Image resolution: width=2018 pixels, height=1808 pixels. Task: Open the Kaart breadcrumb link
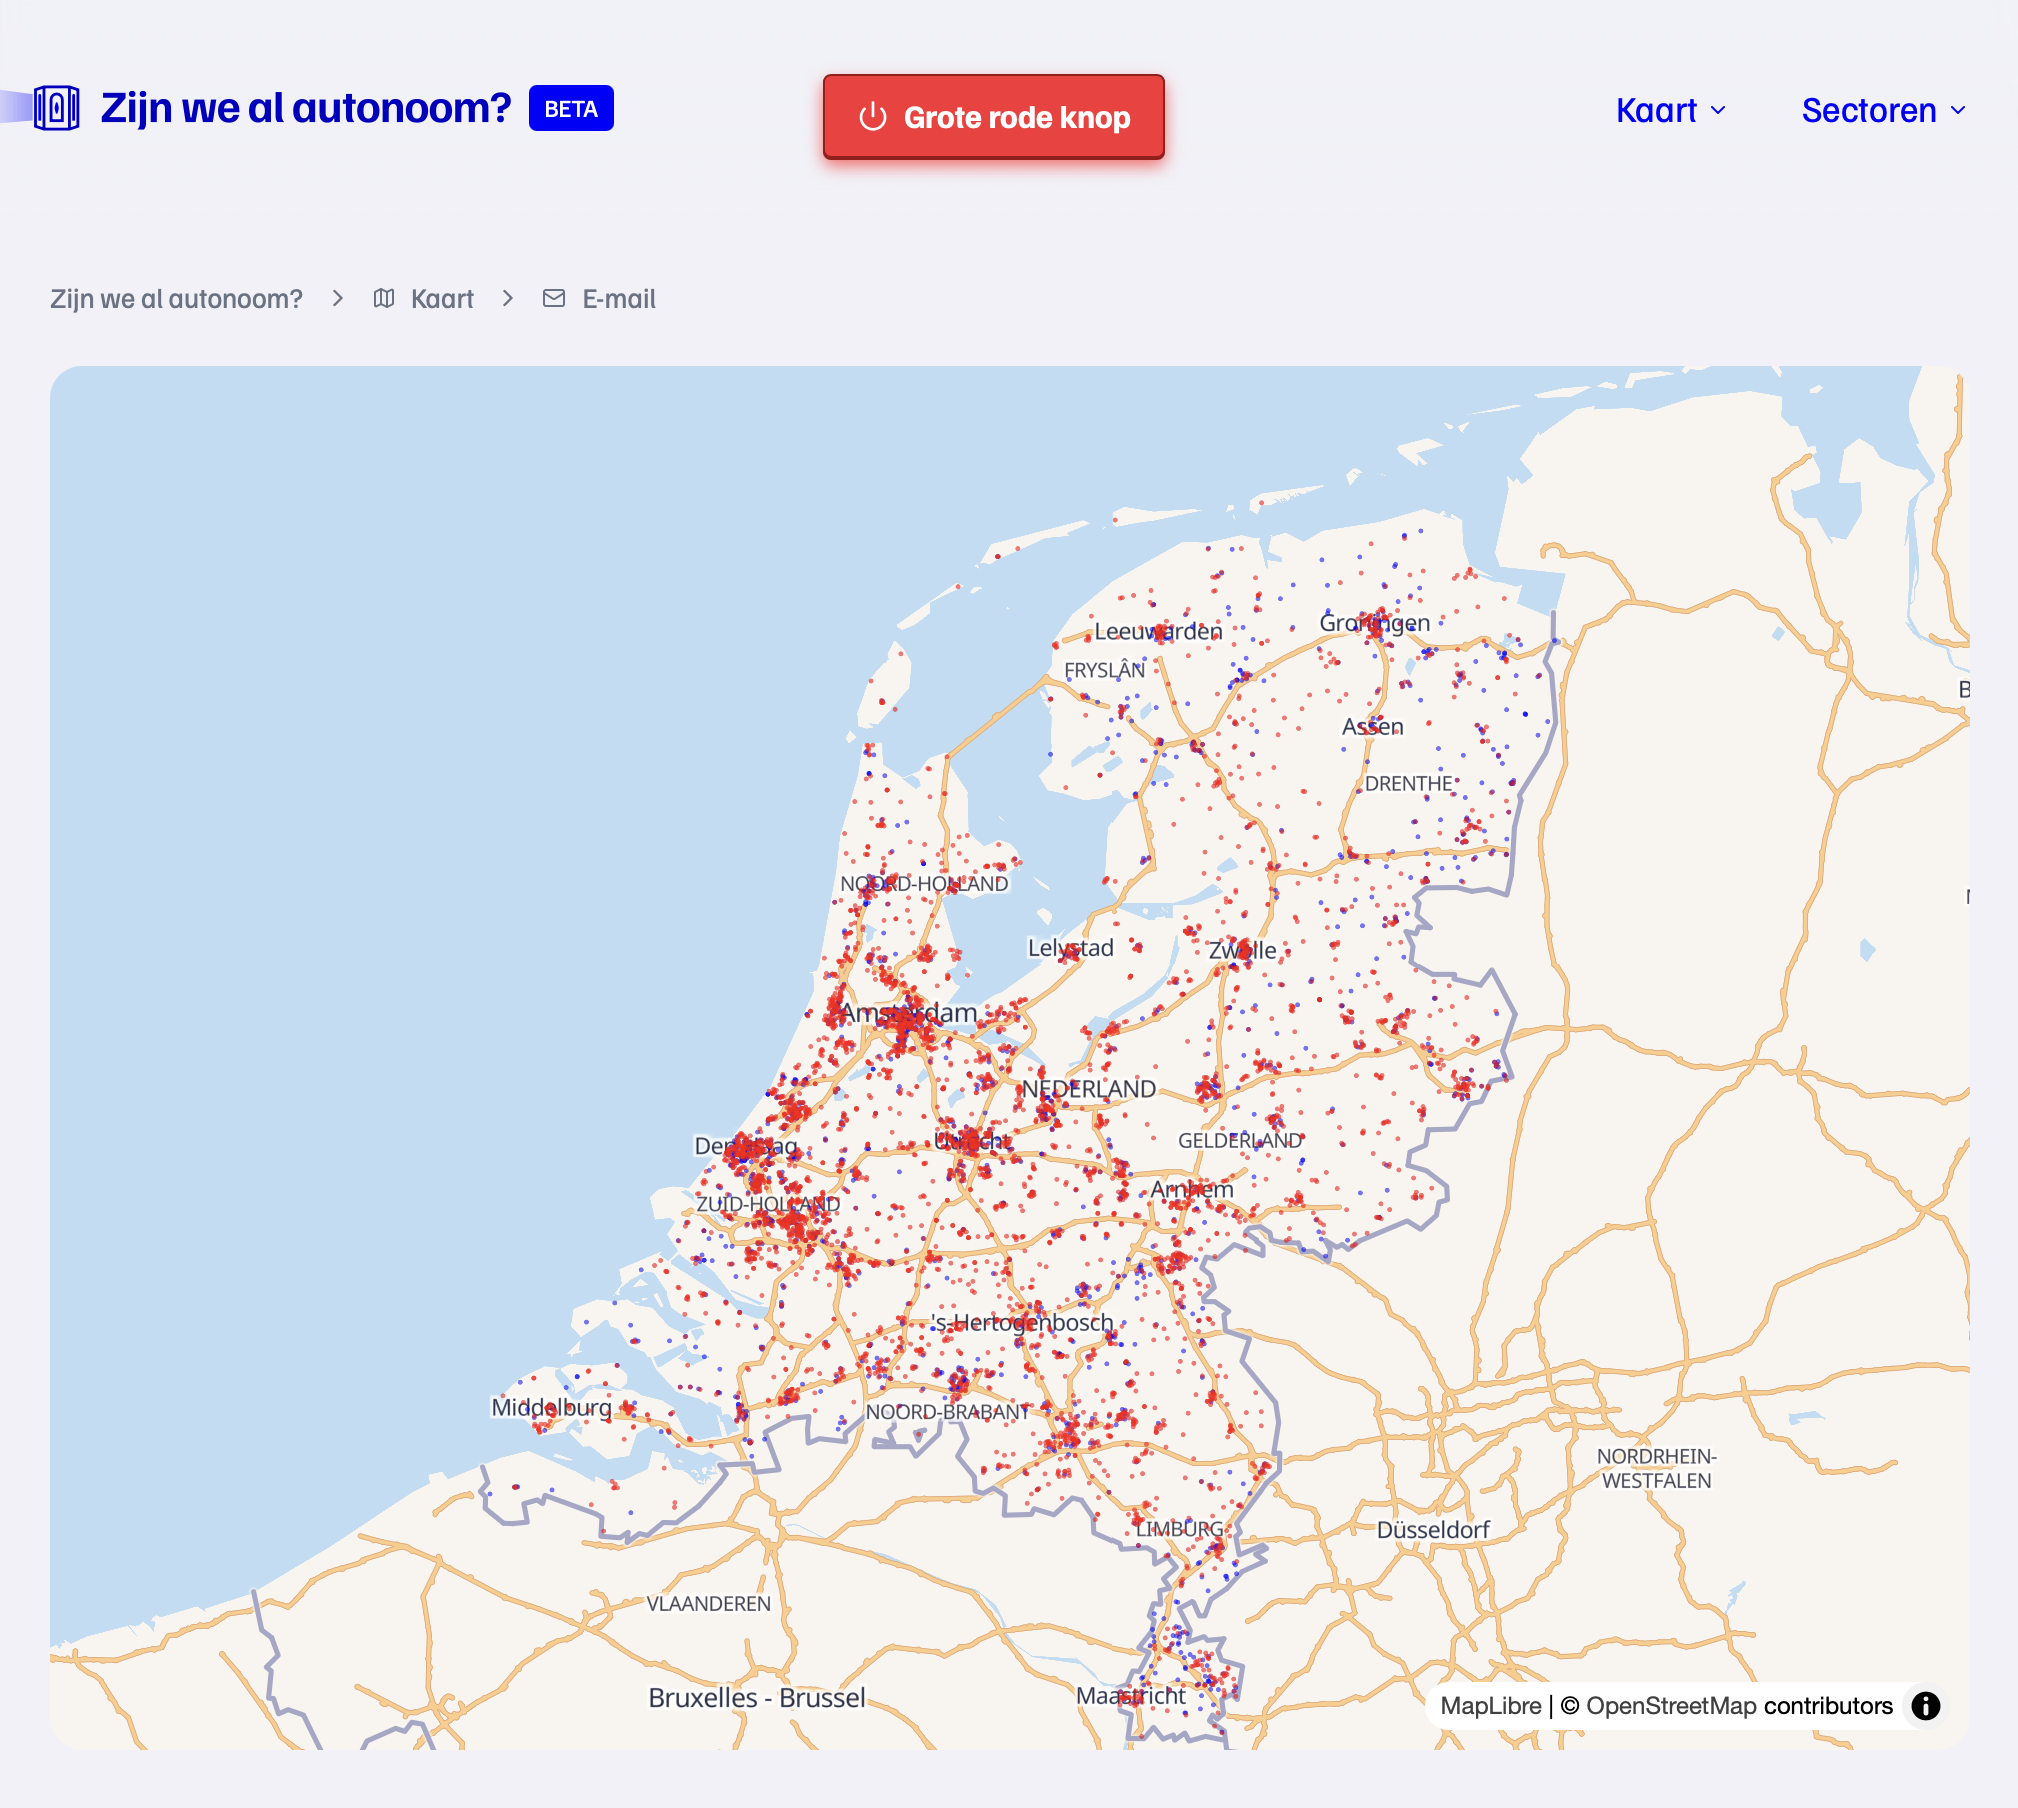tap(442, 298)
